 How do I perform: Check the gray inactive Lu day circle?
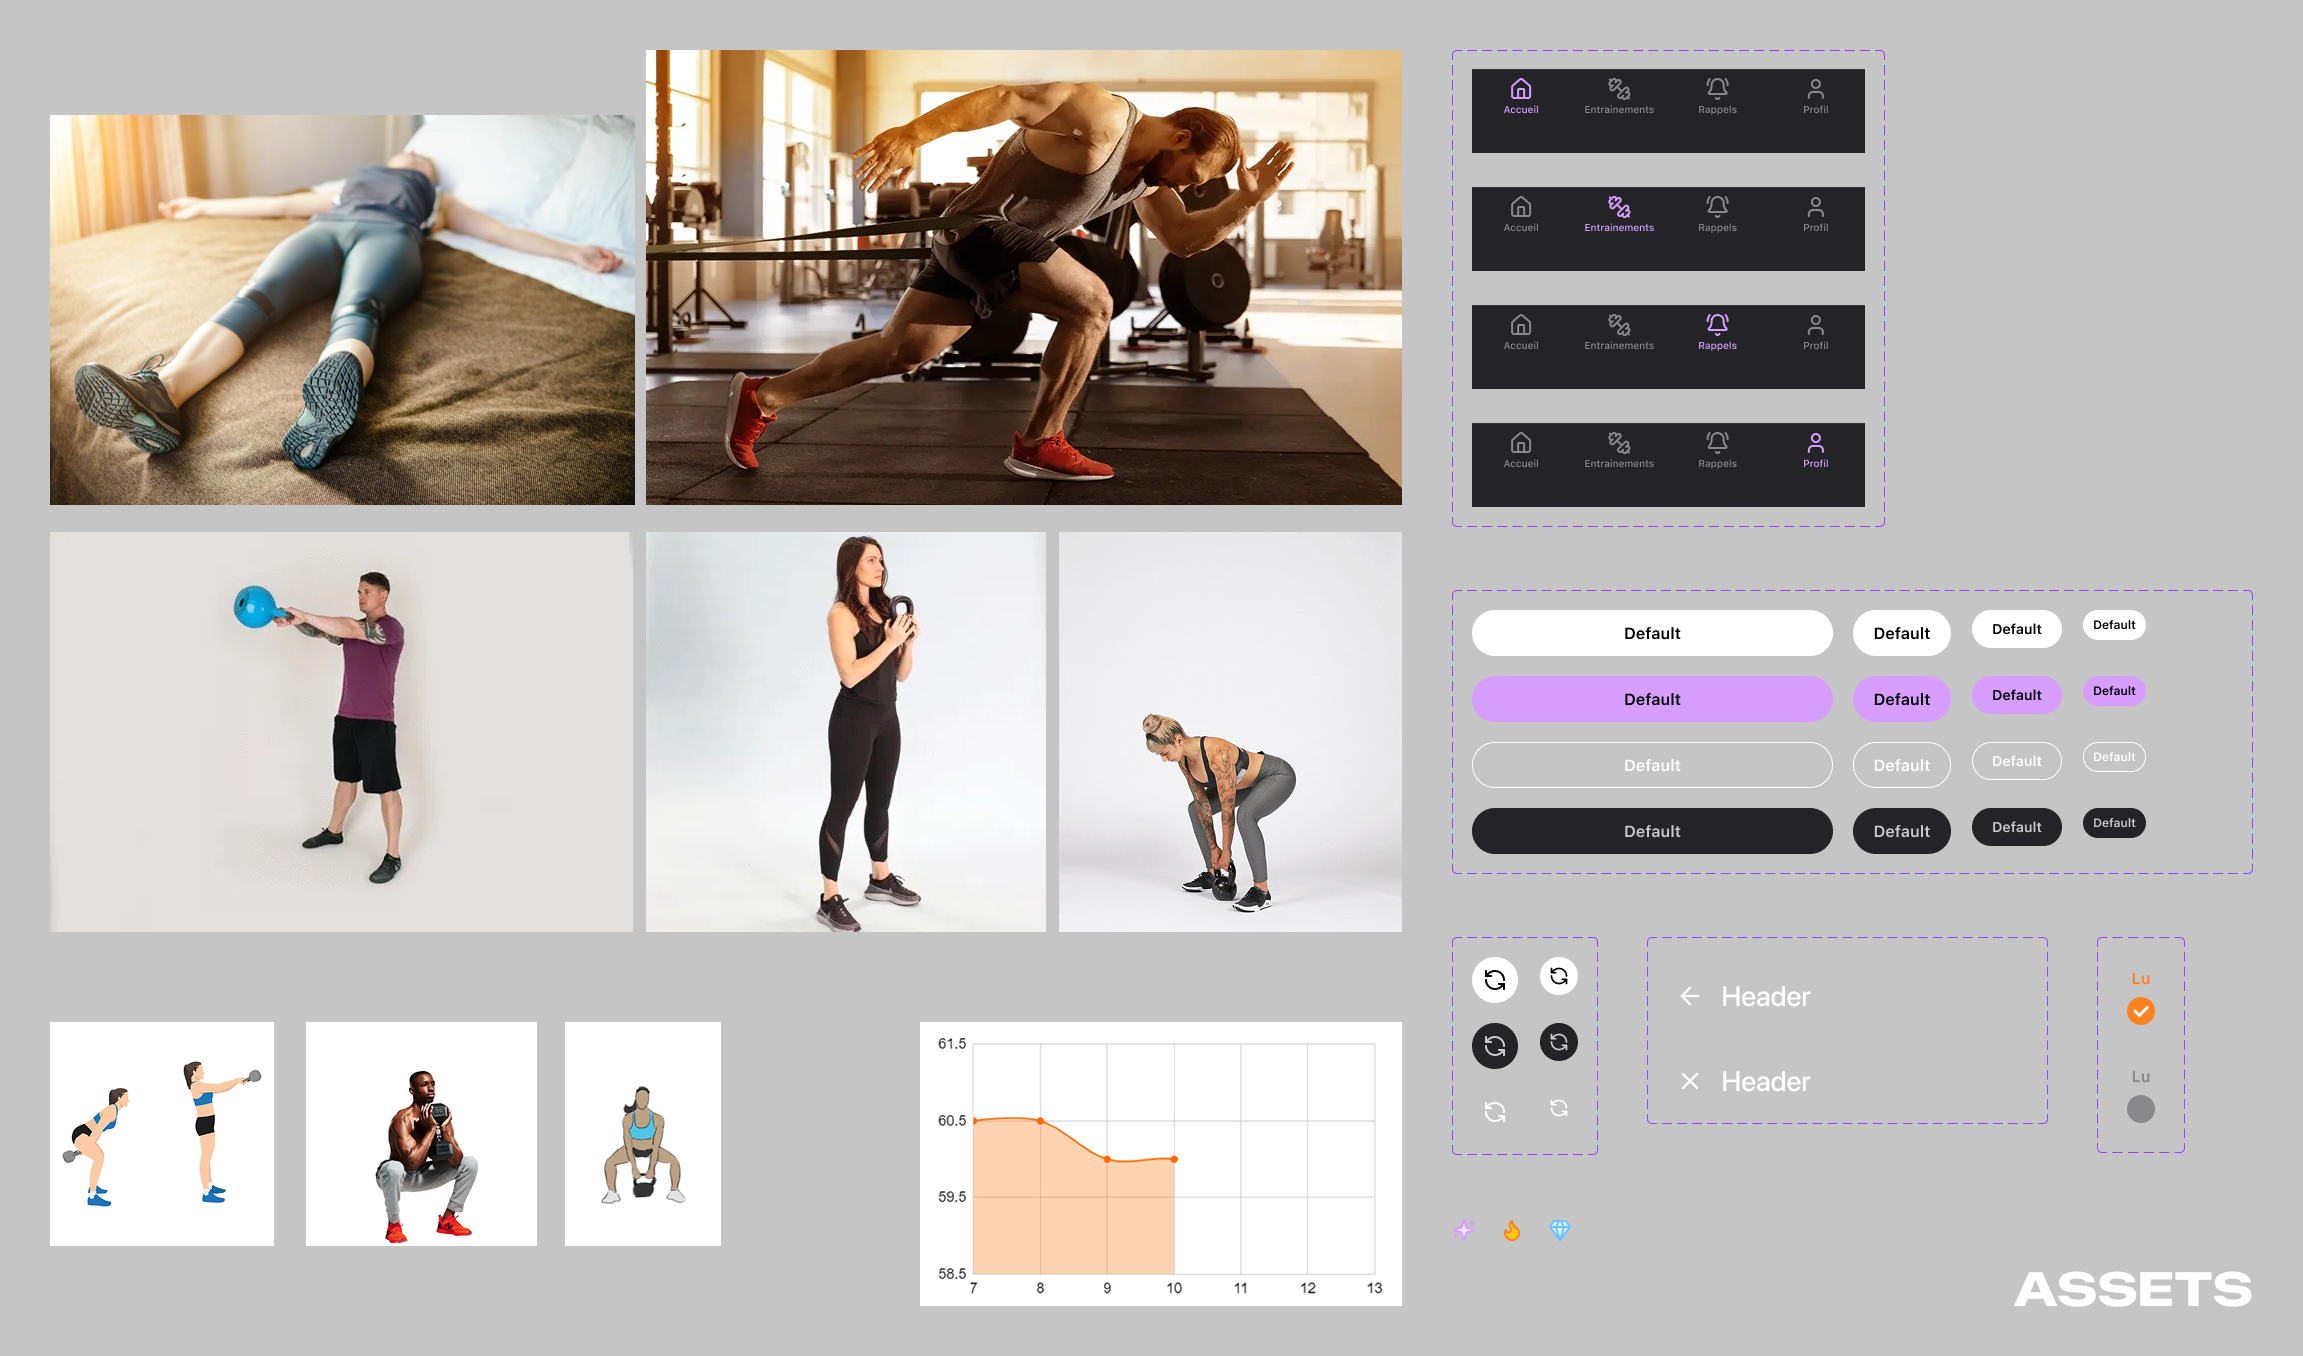pos(2140,1109)
